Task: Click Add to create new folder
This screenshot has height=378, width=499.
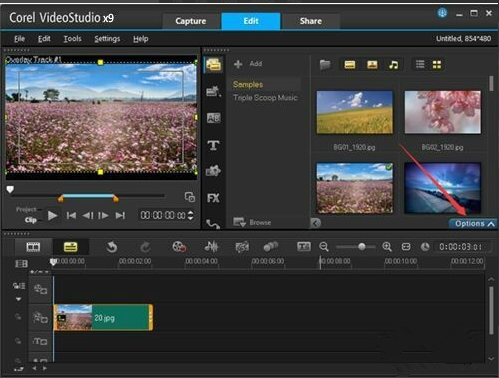Action: click(x=248, y=64)
